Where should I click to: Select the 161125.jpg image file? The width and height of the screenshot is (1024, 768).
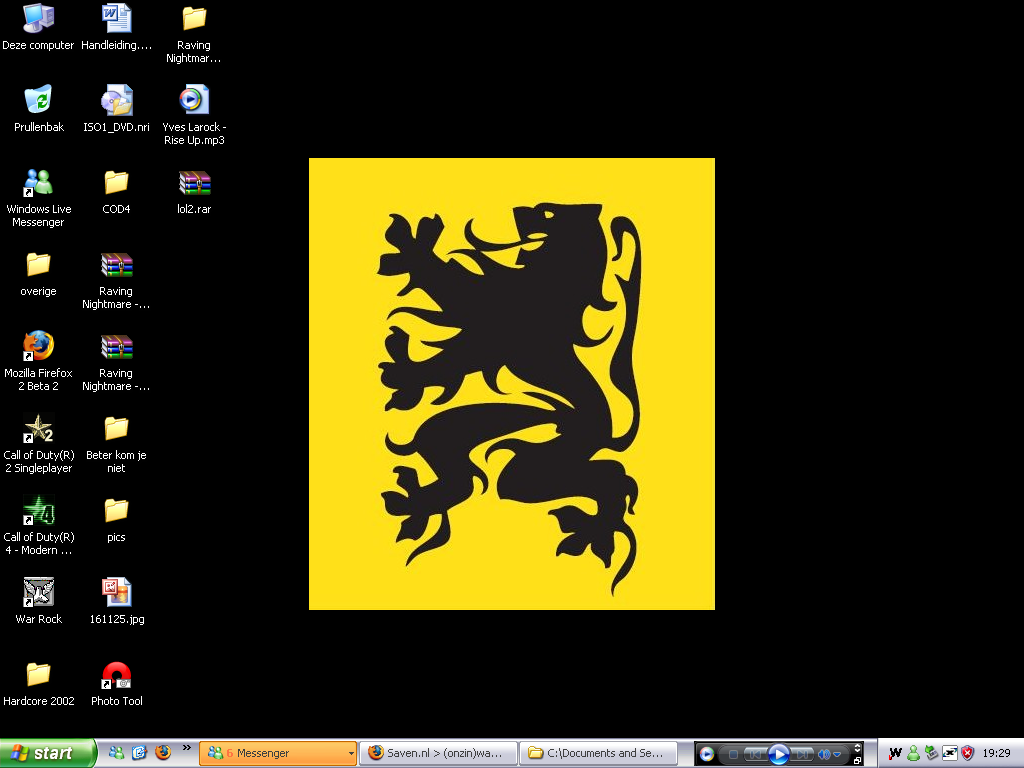click(116, 601)
